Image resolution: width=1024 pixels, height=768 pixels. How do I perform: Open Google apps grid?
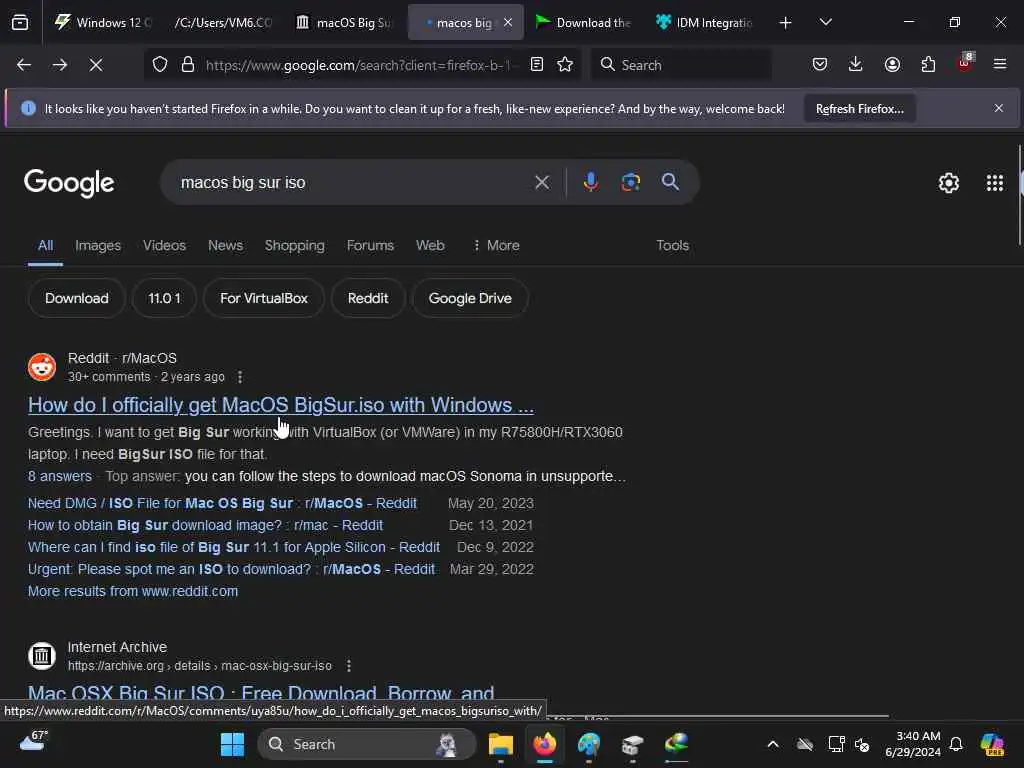click(995, 183)
